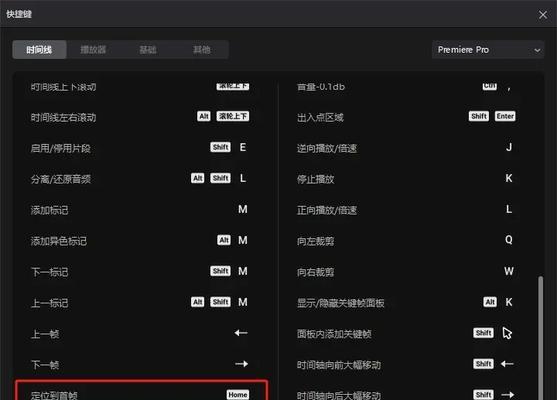The height and width of the screenshot is (400, 557).
Task: Click the mouse cursor icon for 面板内添加关键帧
Action: 507,333
